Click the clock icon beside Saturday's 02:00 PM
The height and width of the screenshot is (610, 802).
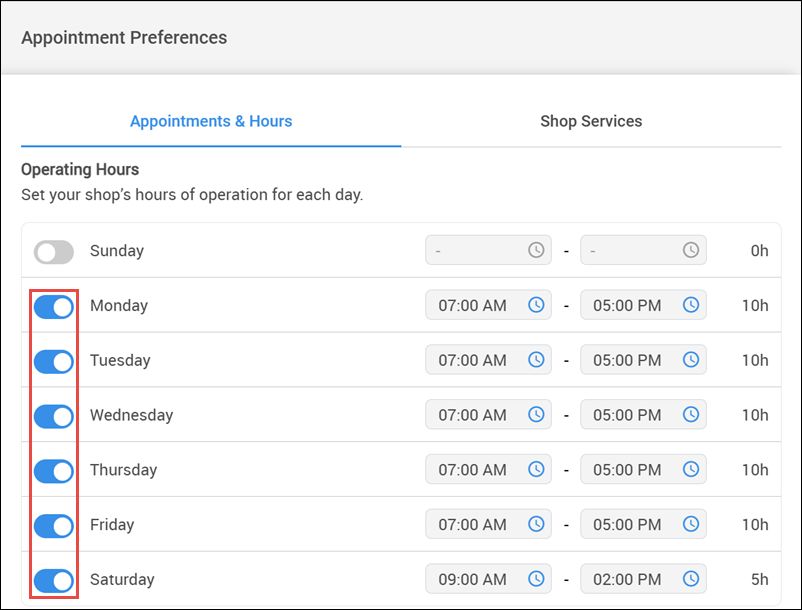(x=690, y=579)
